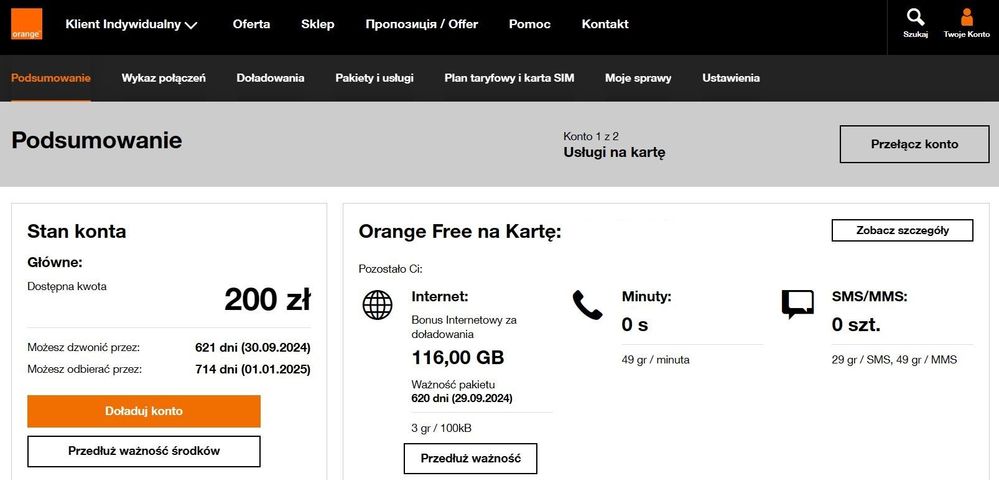Select Plan taryfowy i karta SIM tab
The image size is (999, 480).
(x=509, y=78)
